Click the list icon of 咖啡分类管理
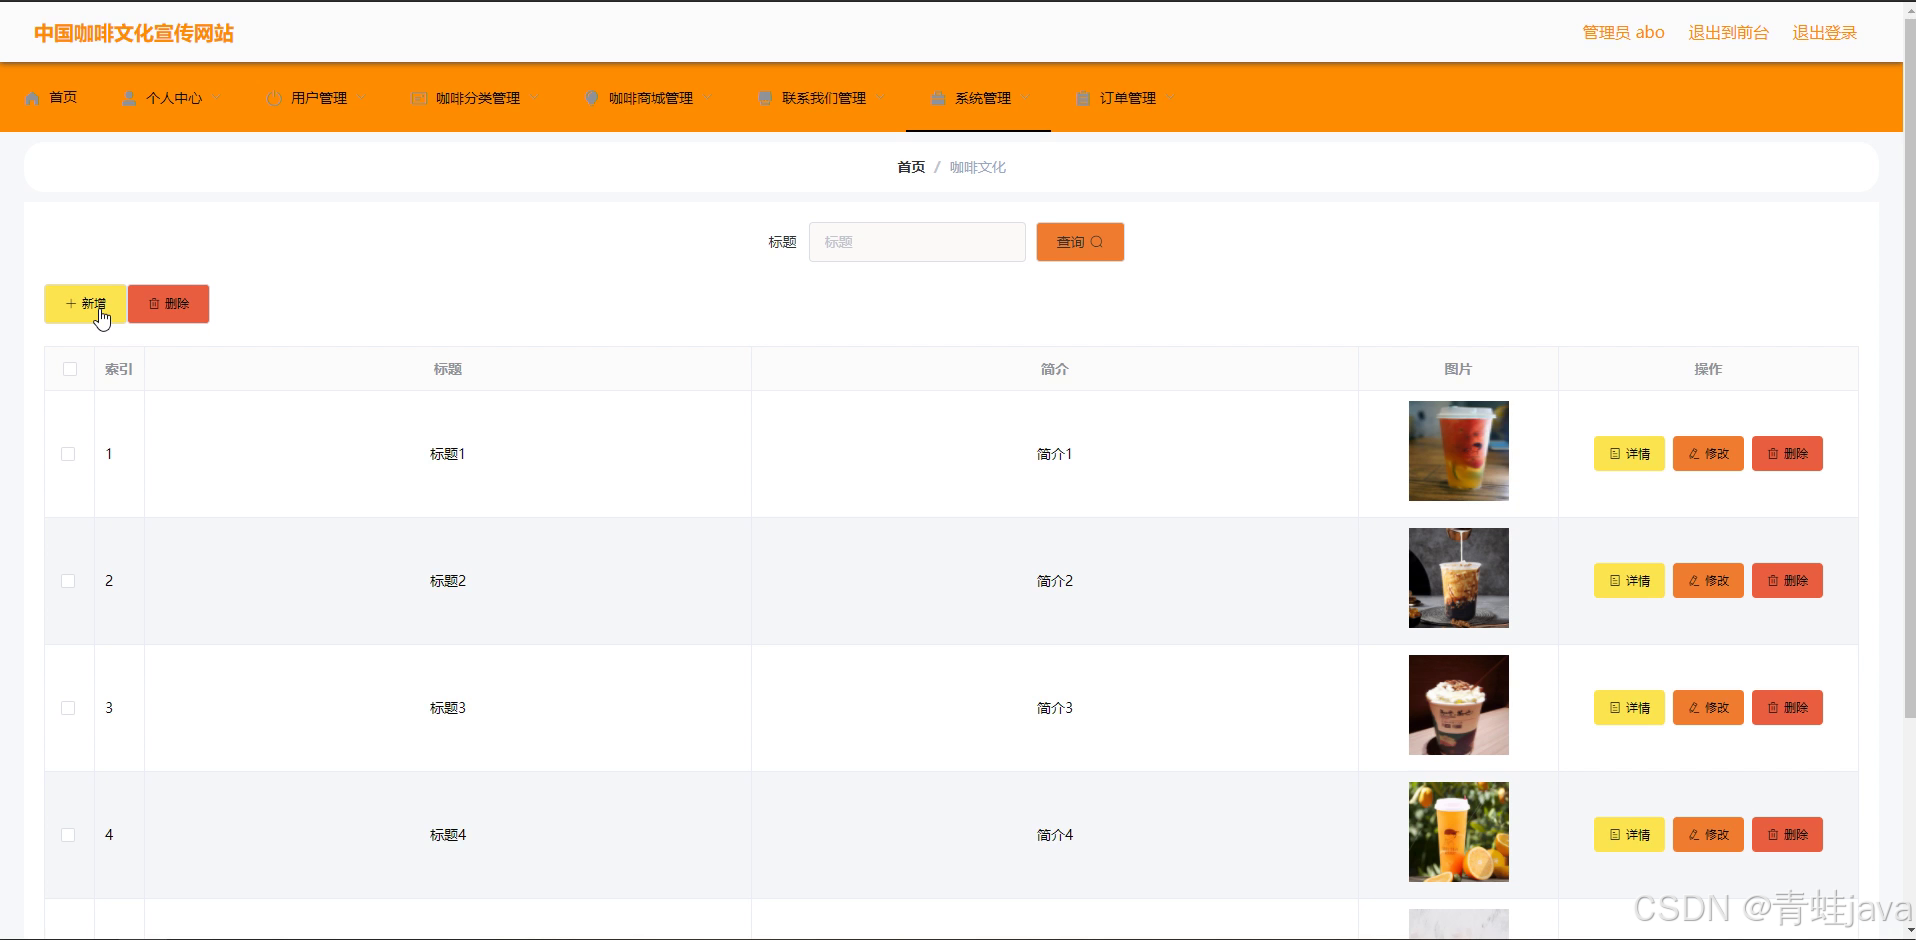 [x=419, y=98]
